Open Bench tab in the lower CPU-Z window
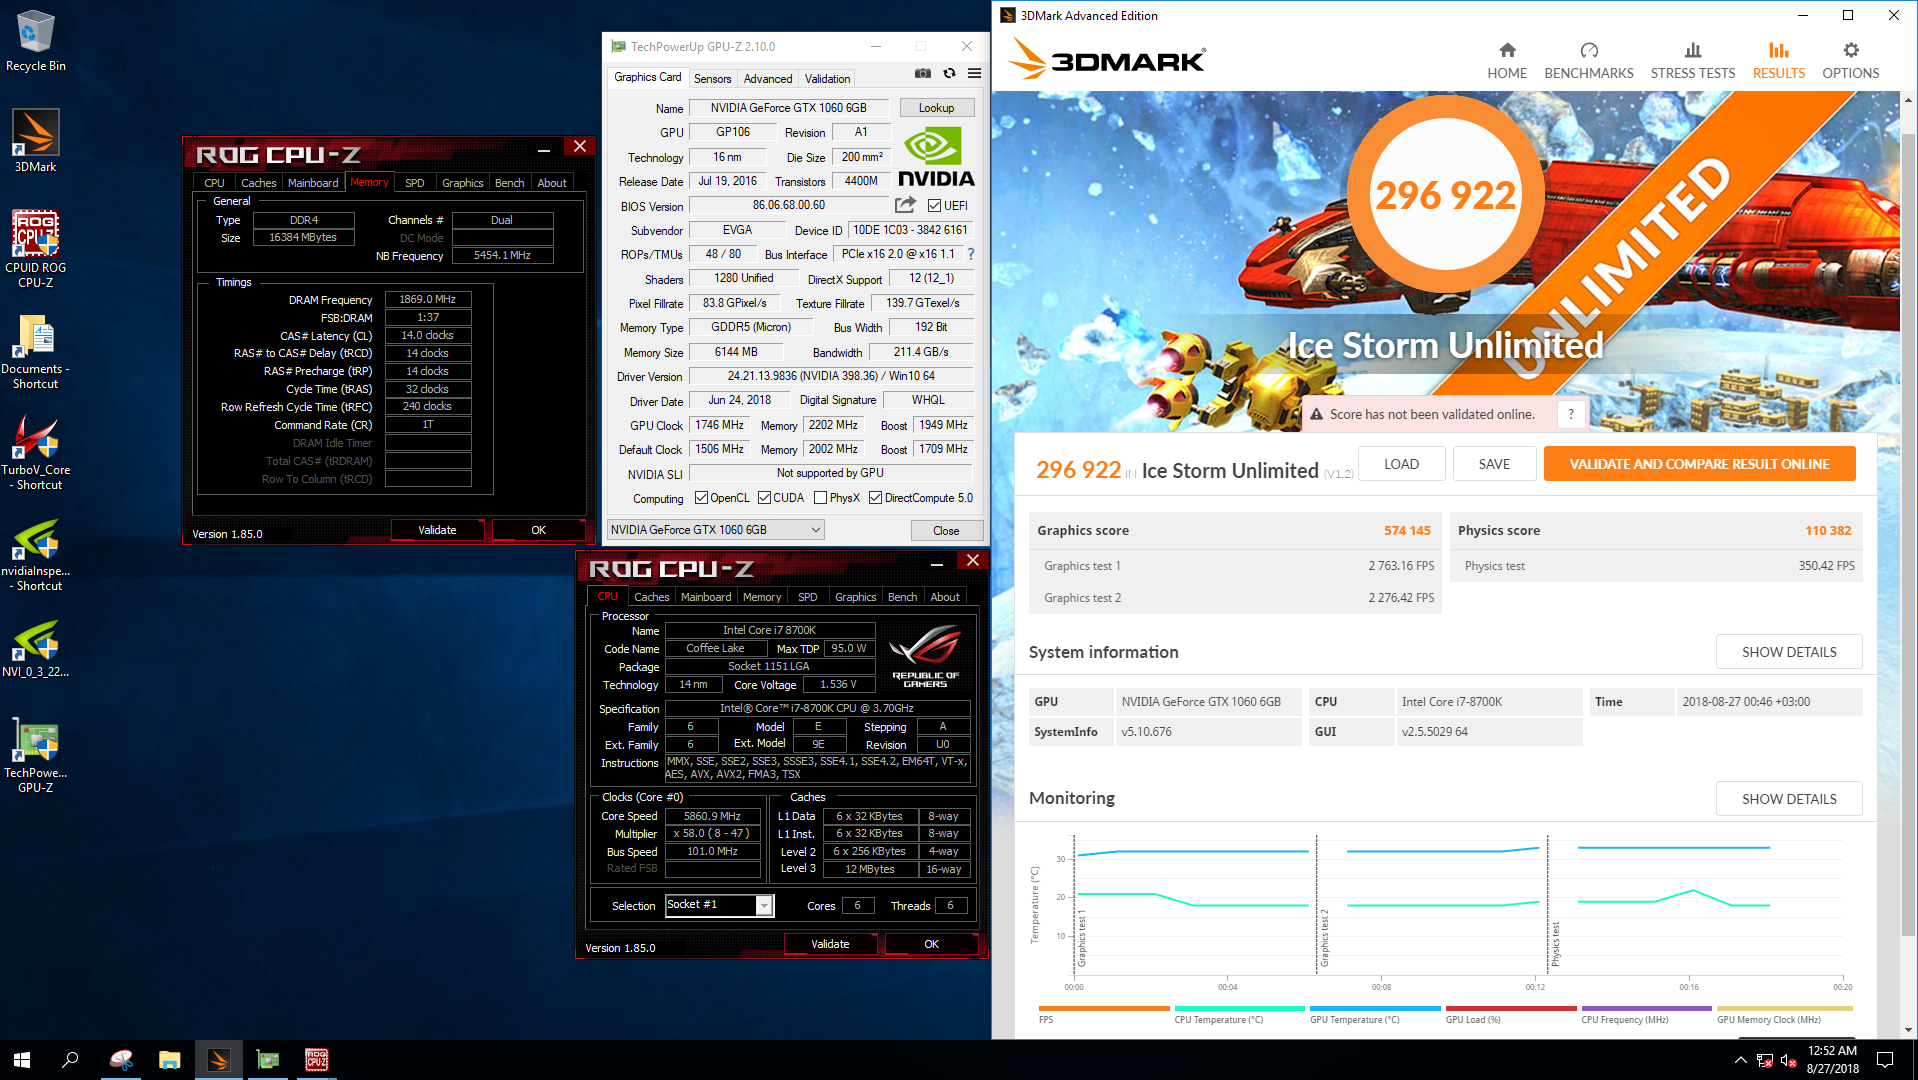Image resolution: width=1918 pixels, height=1080 pixels. pos(902,597)
